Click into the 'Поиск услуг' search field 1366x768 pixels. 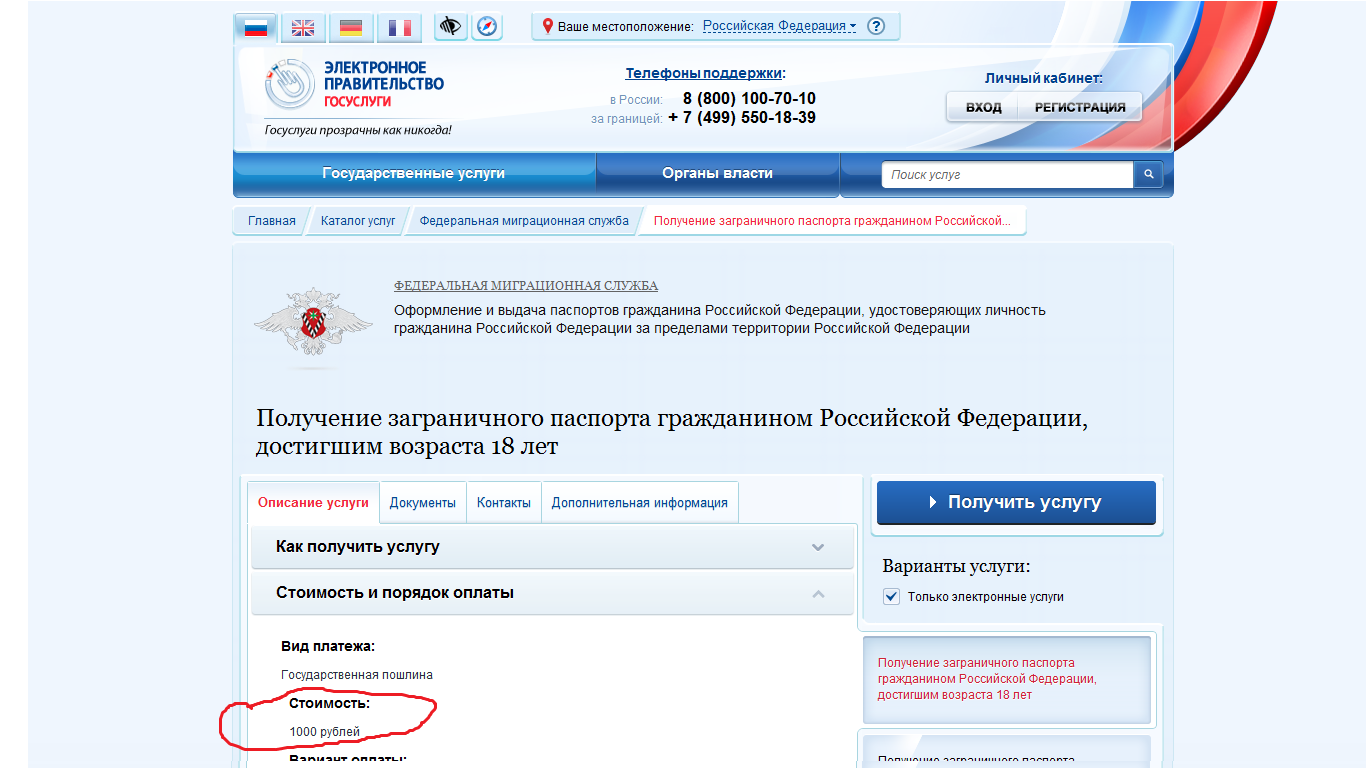[1006, 175]
